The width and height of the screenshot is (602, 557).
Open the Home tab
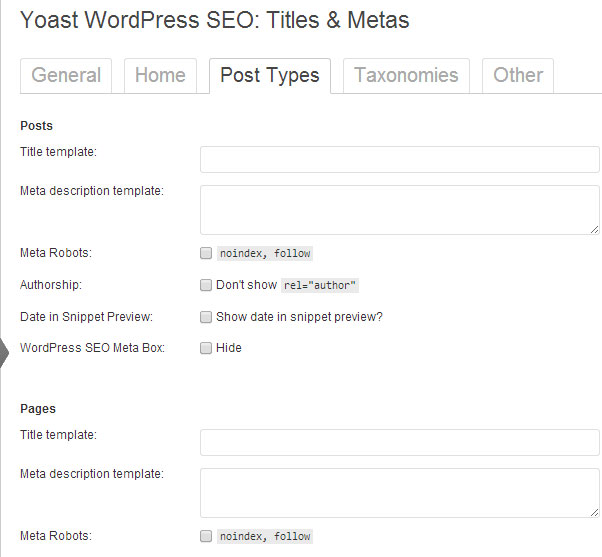point(160,75)
